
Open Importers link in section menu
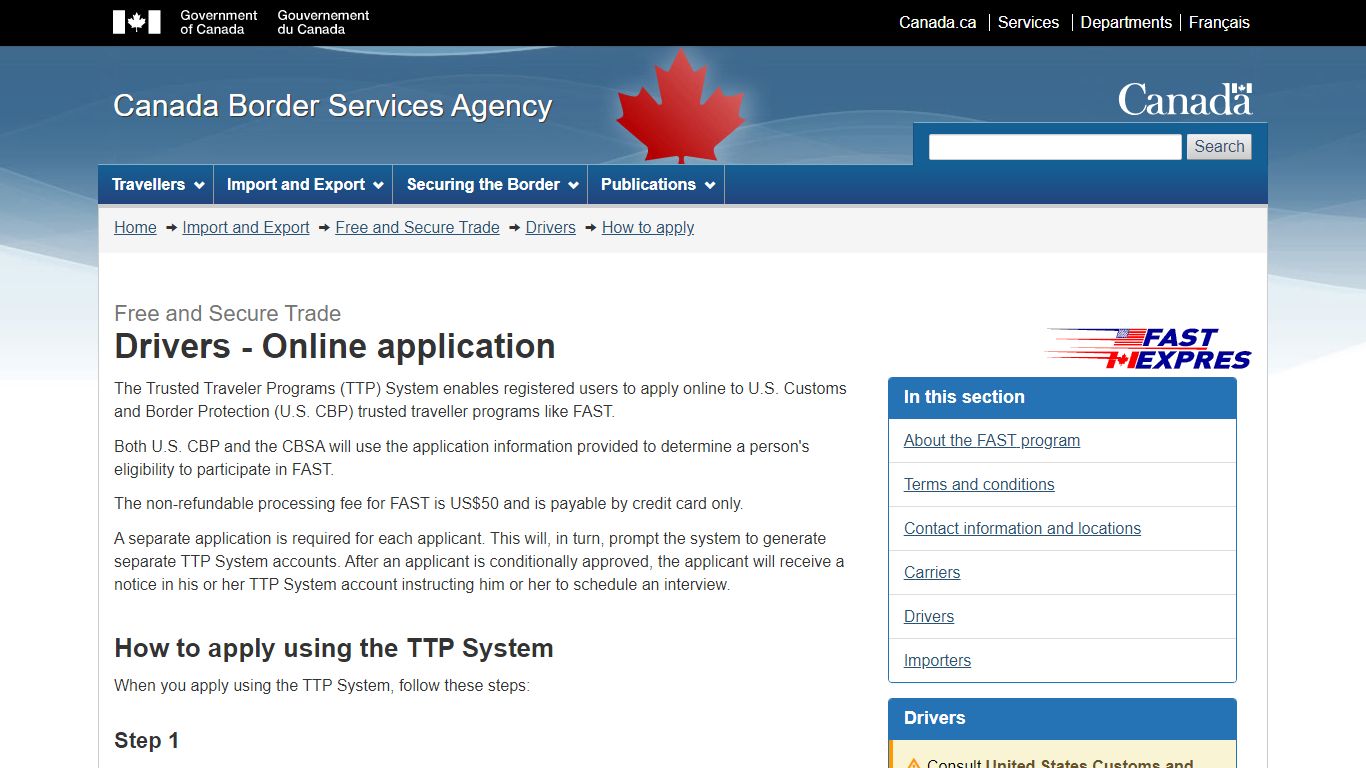pos(937,661)
